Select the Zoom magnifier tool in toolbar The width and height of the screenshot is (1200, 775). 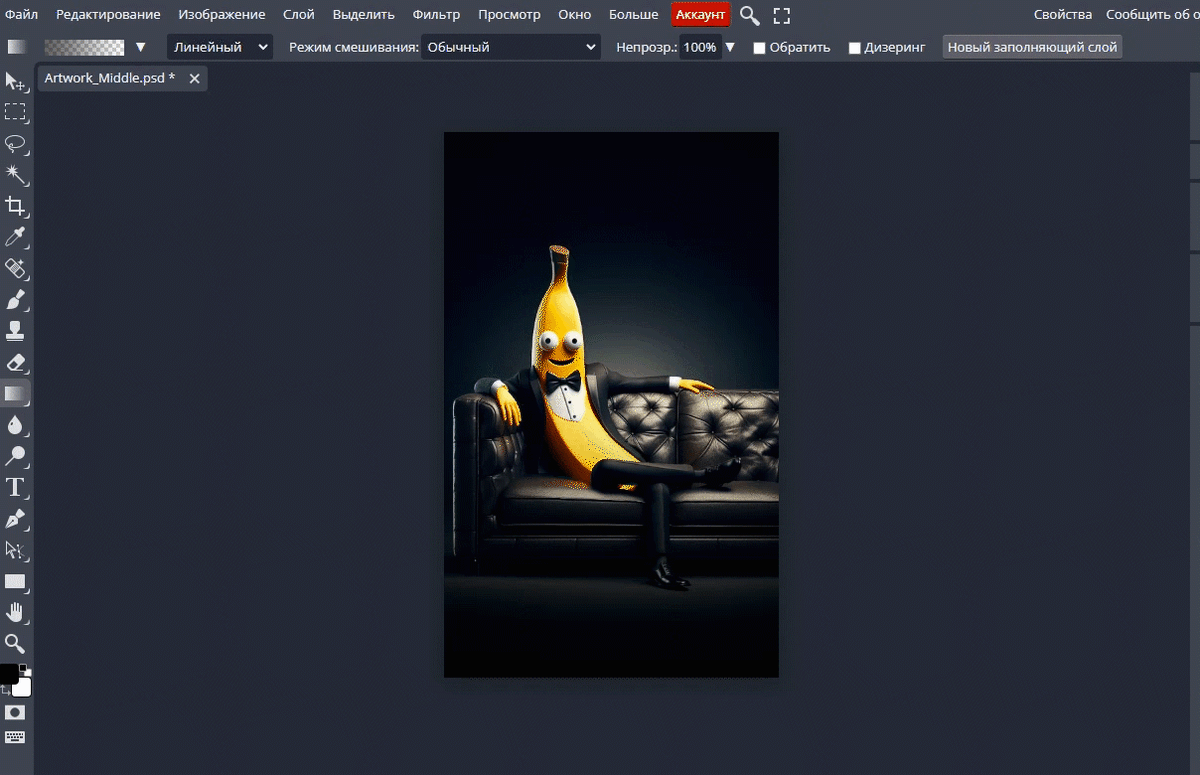15,643
